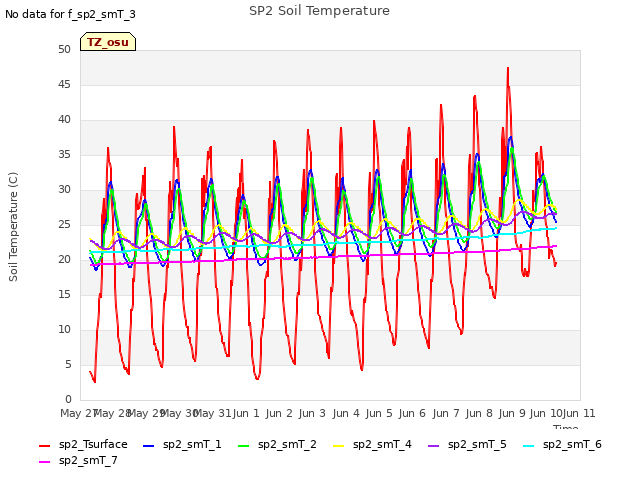The width and height of the screenshot is (640, 480).
Task: Click the Jun 8 x-axis tick label
Action: click(x=479, y=413)
